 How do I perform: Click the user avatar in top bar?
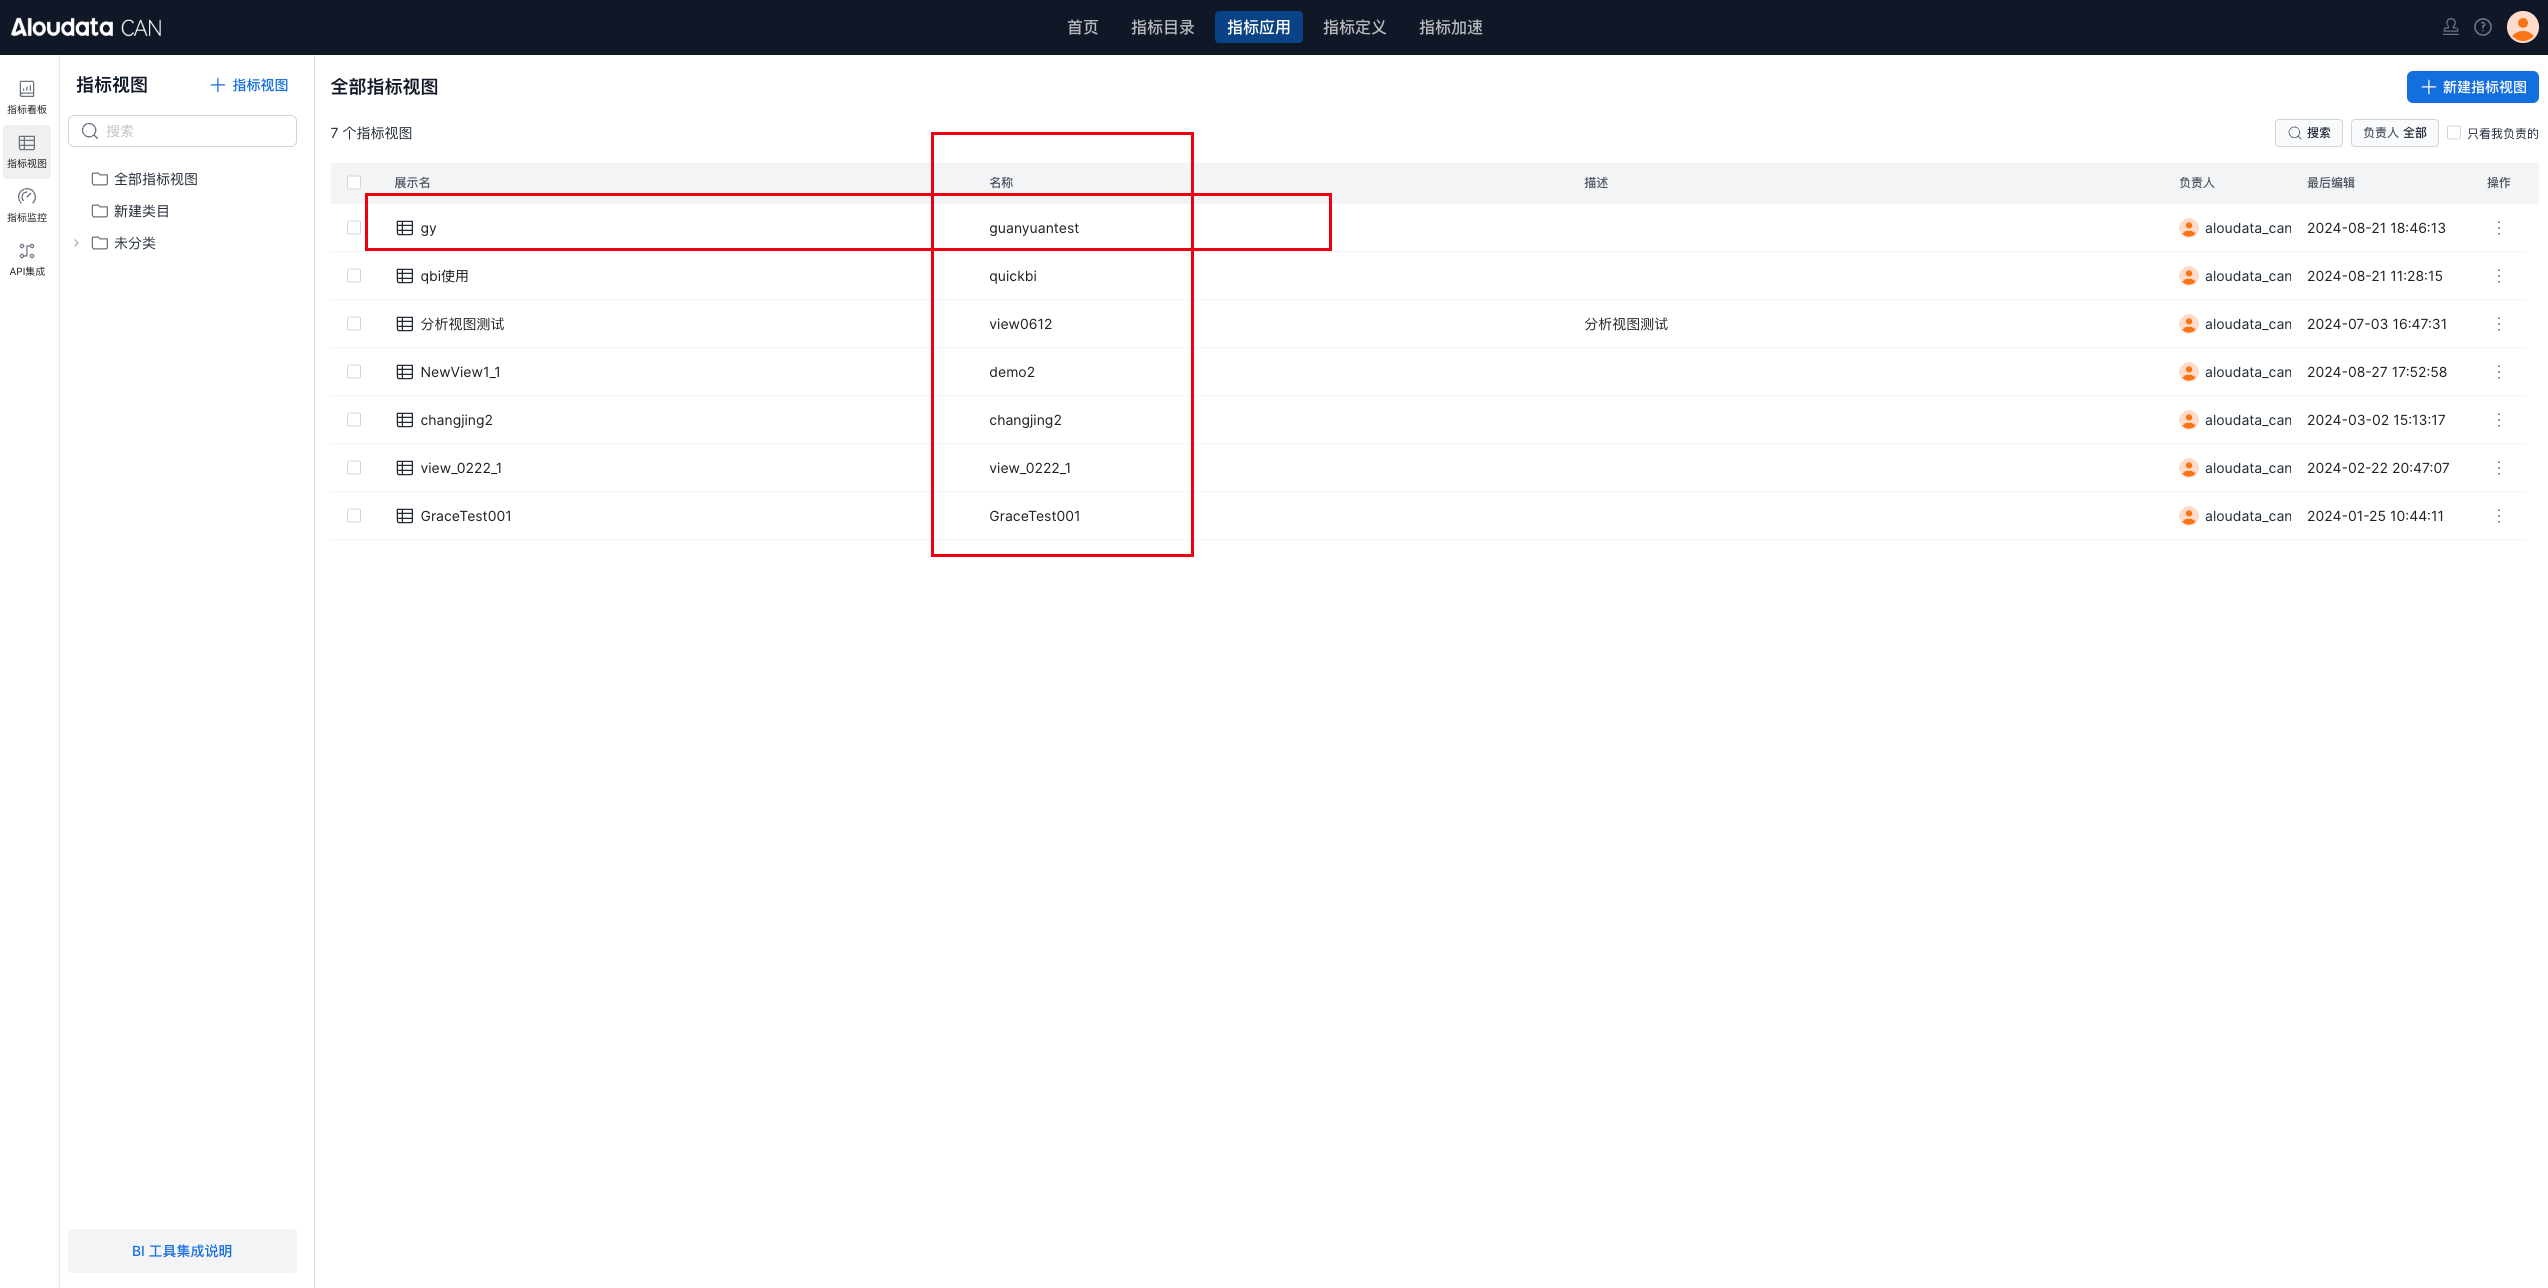pyautogui.click(x=2522, y=27)
